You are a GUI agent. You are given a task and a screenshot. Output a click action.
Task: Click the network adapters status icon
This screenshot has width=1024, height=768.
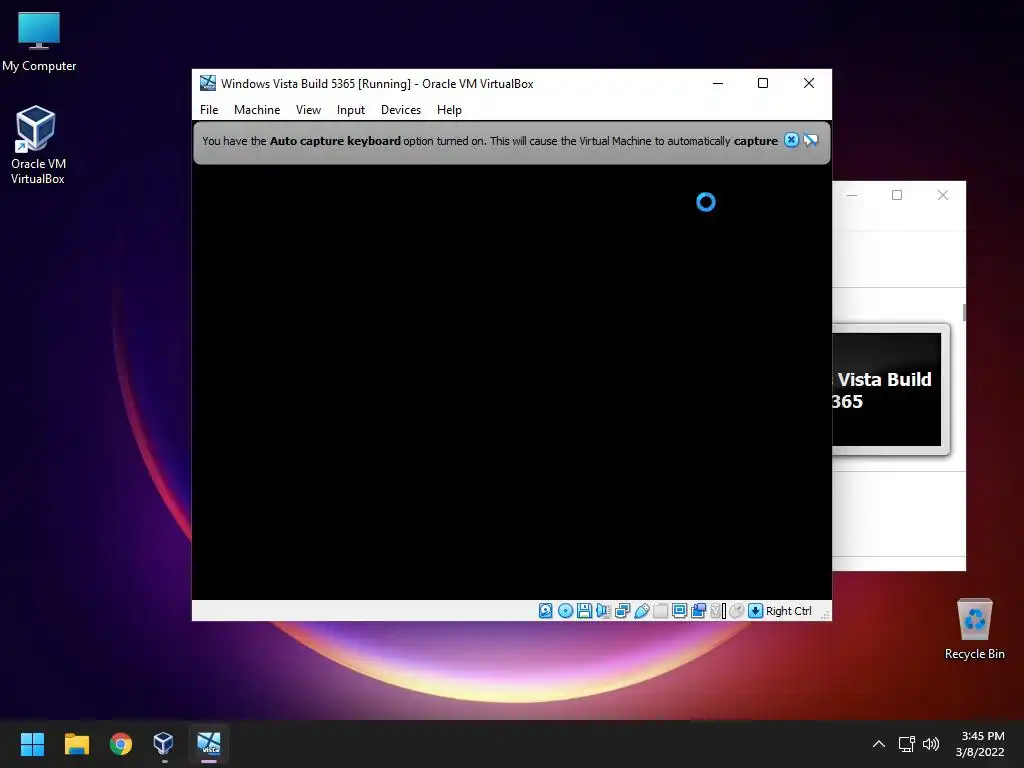[x=622, y=611]
